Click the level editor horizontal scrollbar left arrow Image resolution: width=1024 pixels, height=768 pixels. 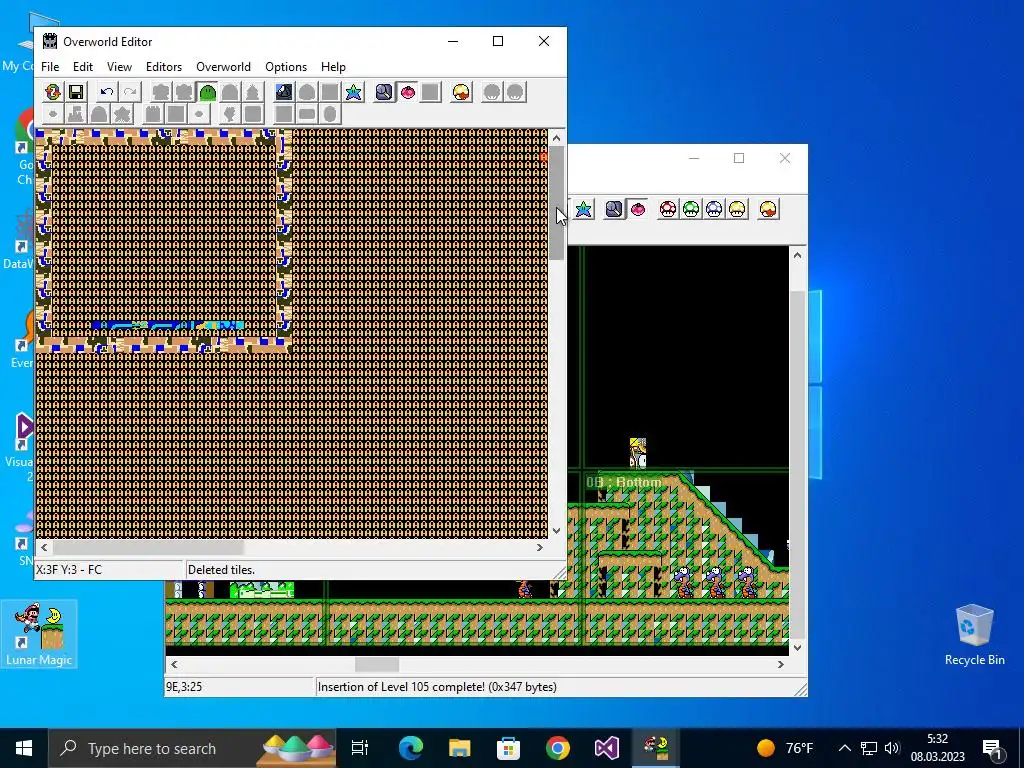pyautogui.click(x=174, y=664)
